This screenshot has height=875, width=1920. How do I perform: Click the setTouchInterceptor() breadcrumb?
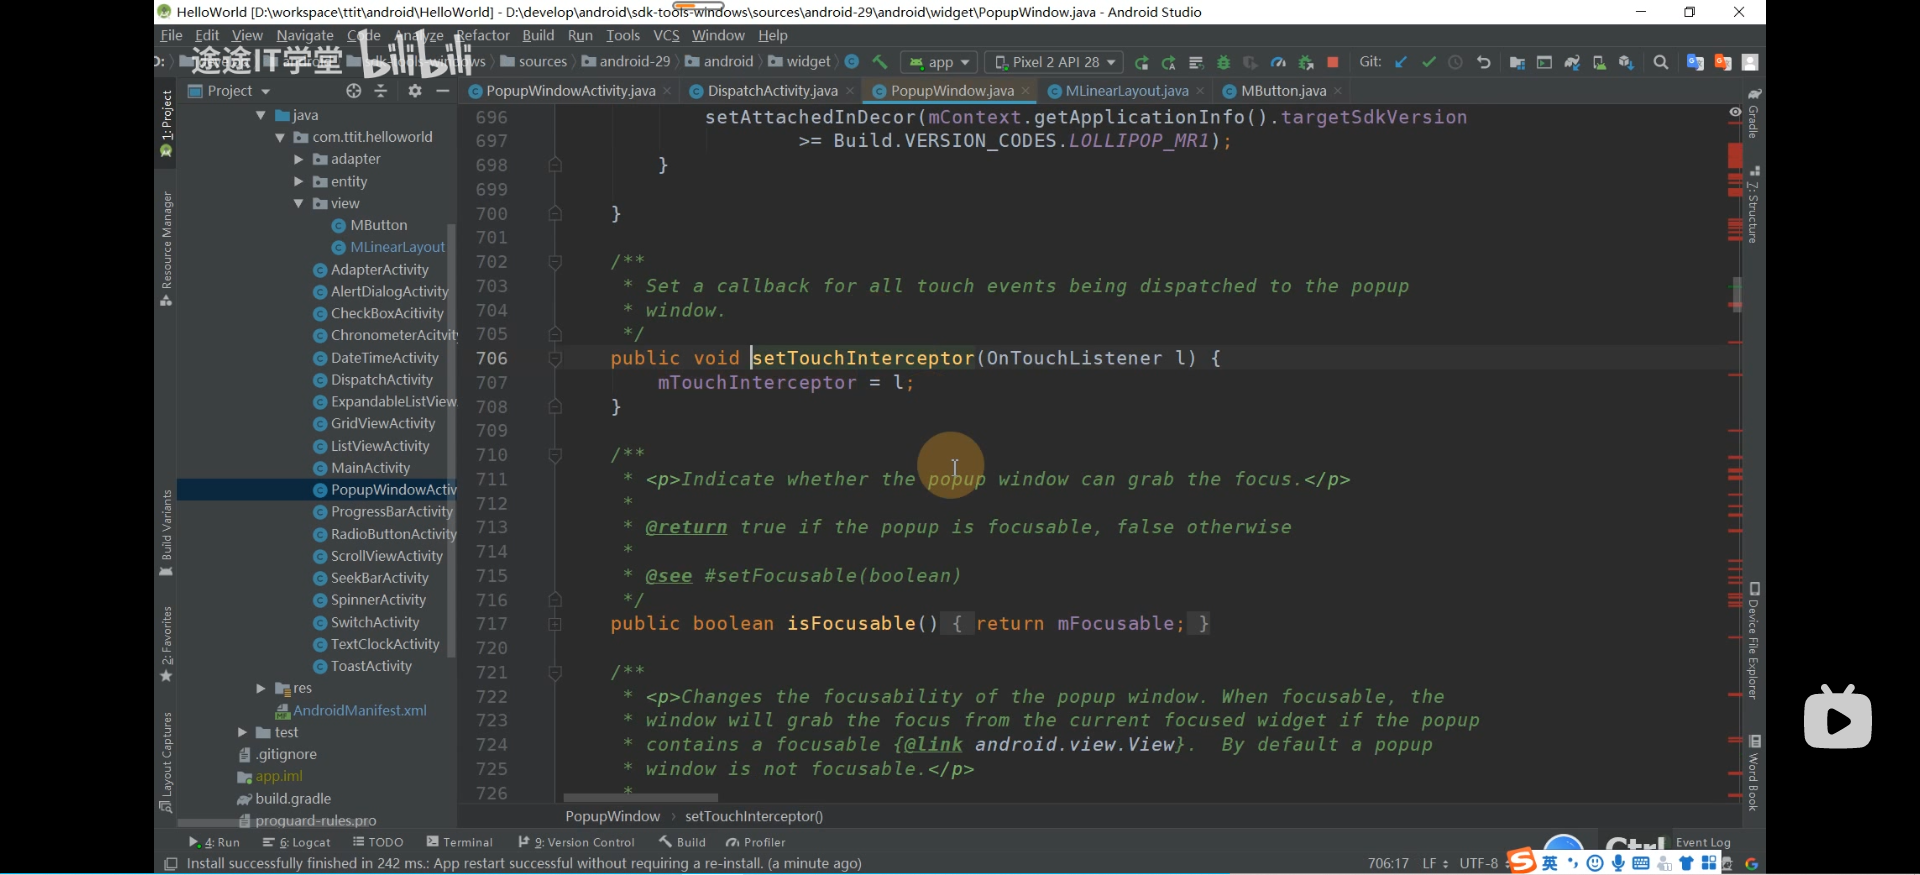[x=754, y=816]
